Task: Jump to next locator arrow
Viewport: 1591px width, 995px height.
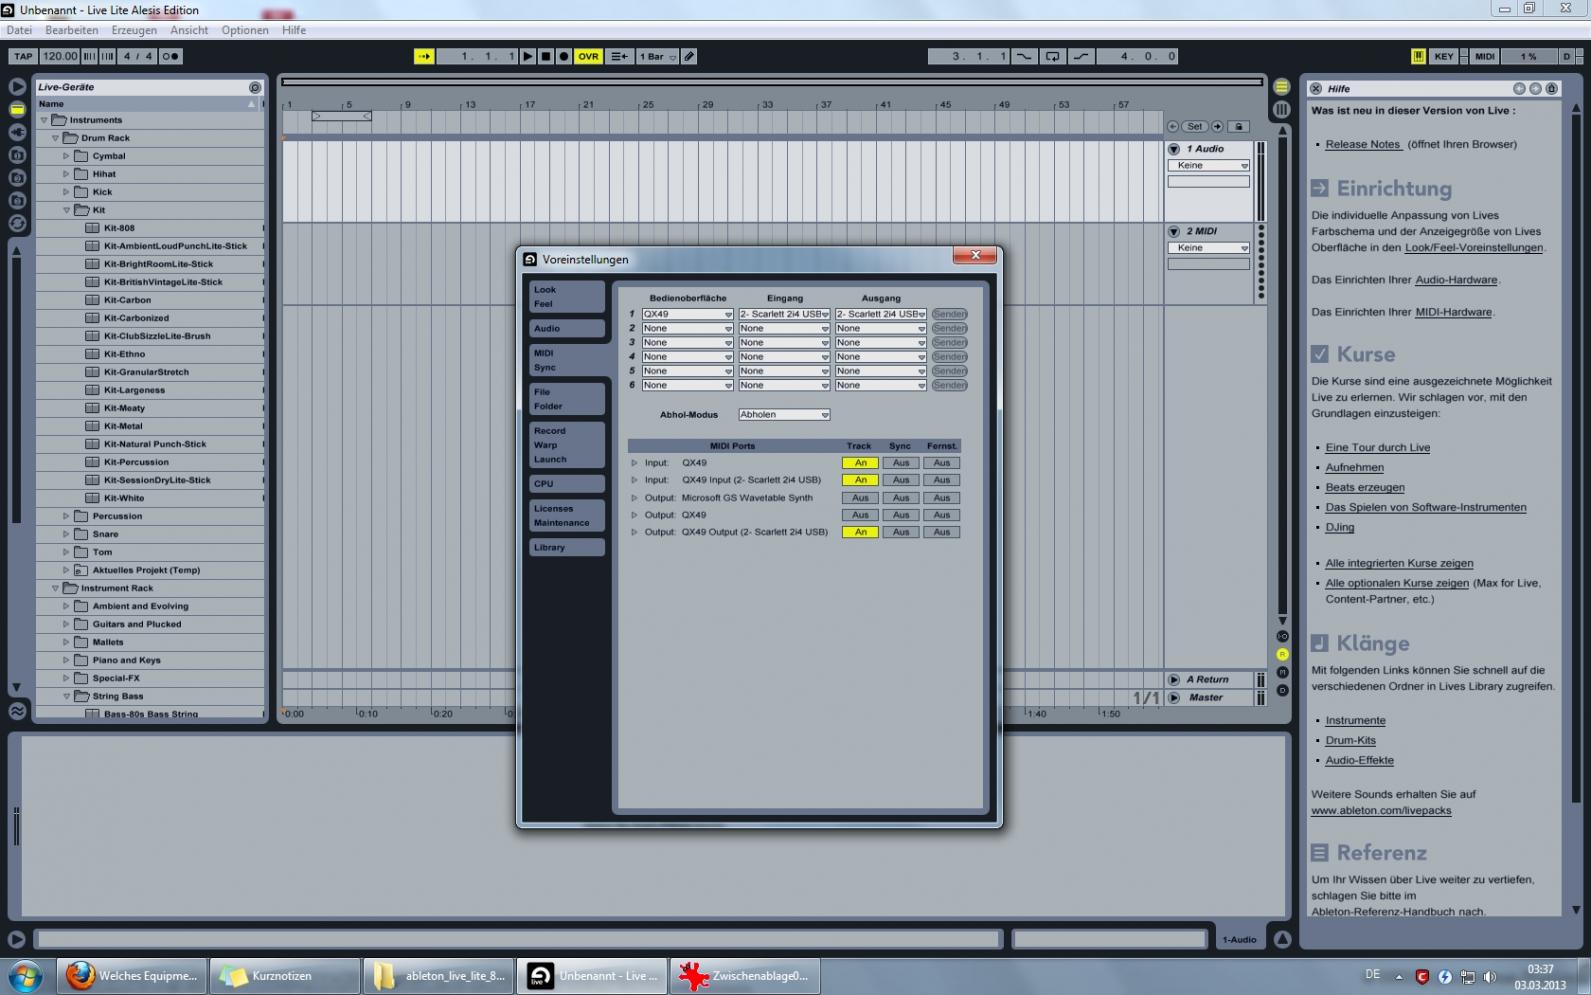Action: 1217,127
